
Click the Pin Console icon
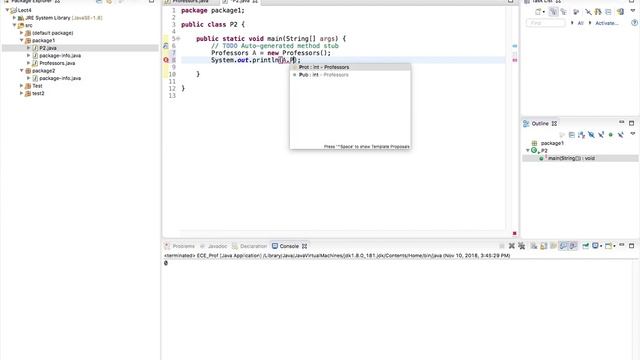[x=586, y=246]
